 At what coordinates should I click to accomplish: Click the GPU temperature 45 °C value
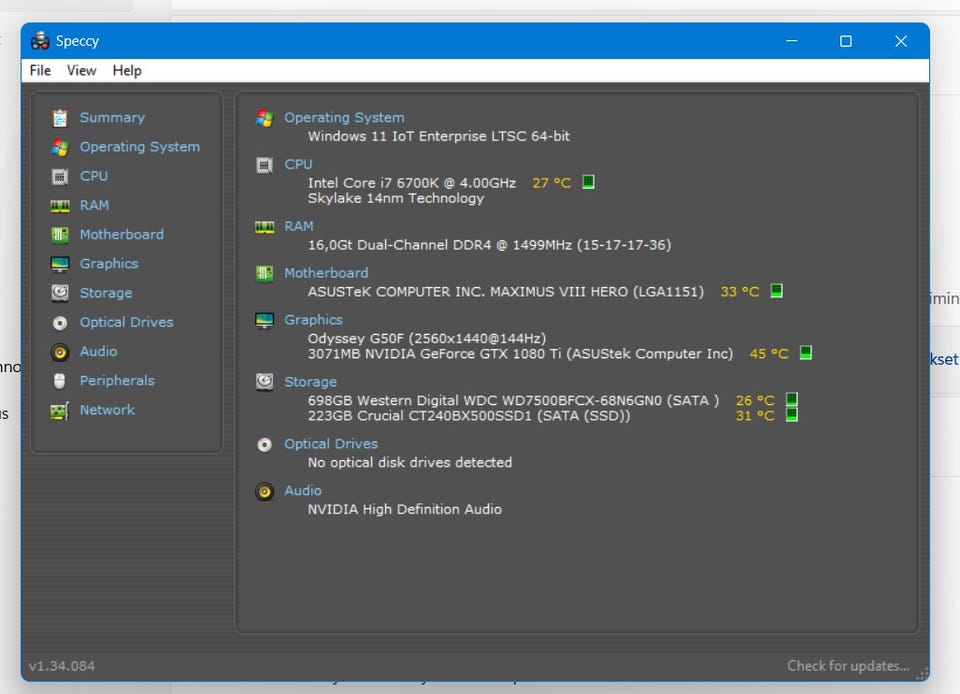click(x=769, y=354)
